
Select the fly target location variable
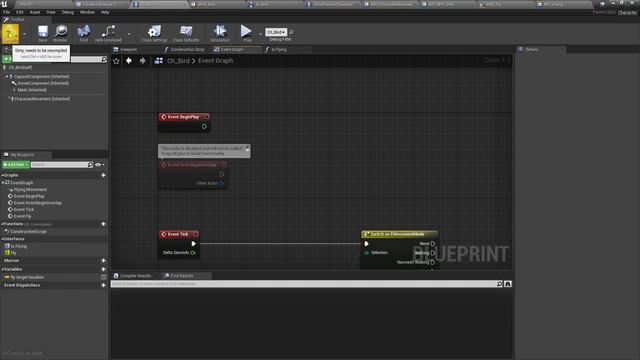coord(27,277)
